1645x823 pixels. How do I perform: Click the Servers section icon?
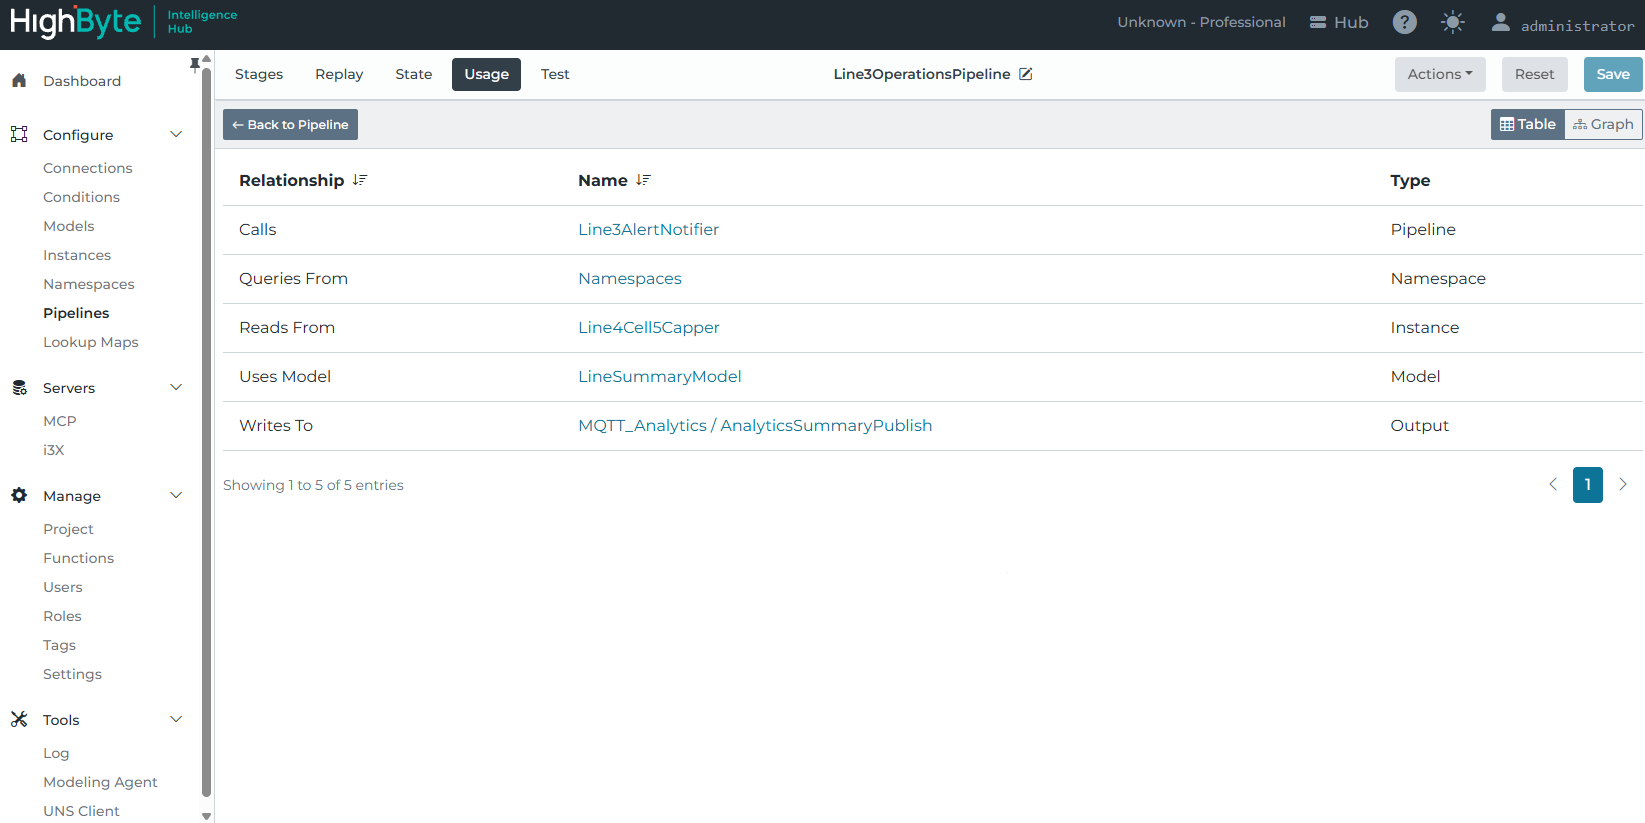(19, 388)
